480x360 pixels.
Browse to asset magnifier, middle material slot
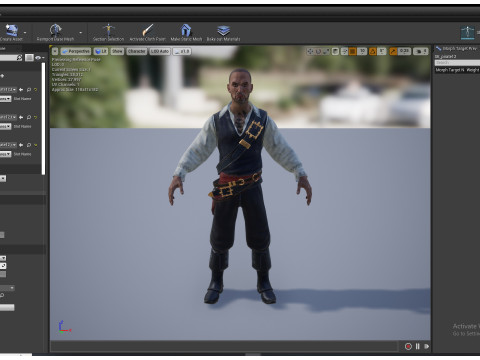tap(29, 117)
